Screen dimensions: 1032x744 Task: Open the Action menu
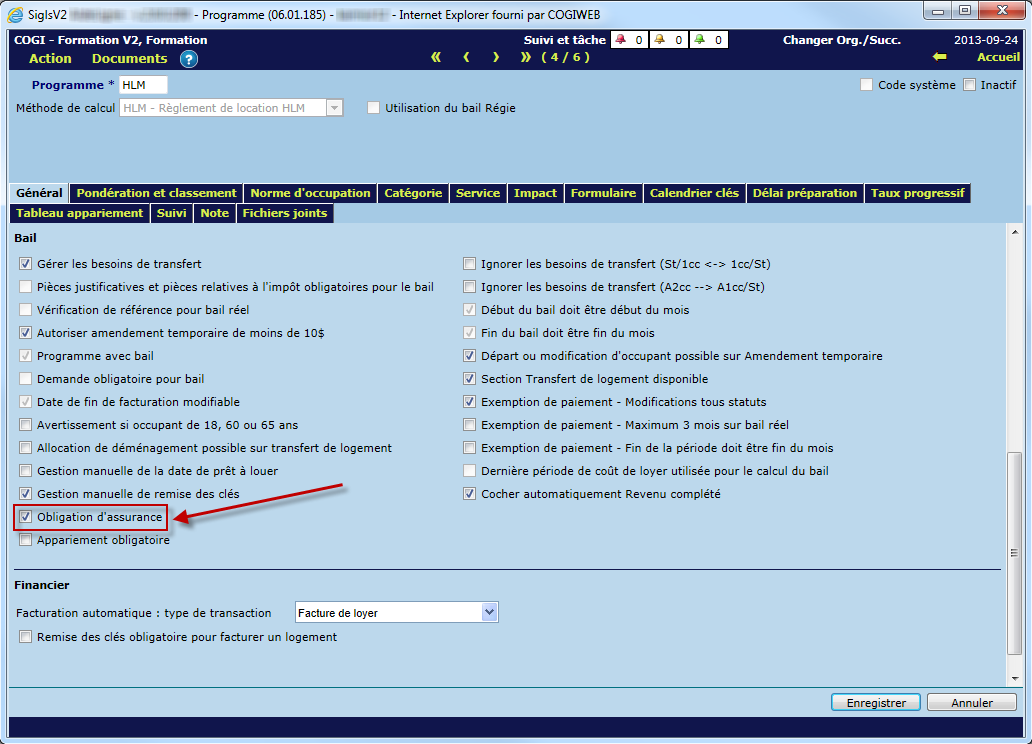[50, 59]
